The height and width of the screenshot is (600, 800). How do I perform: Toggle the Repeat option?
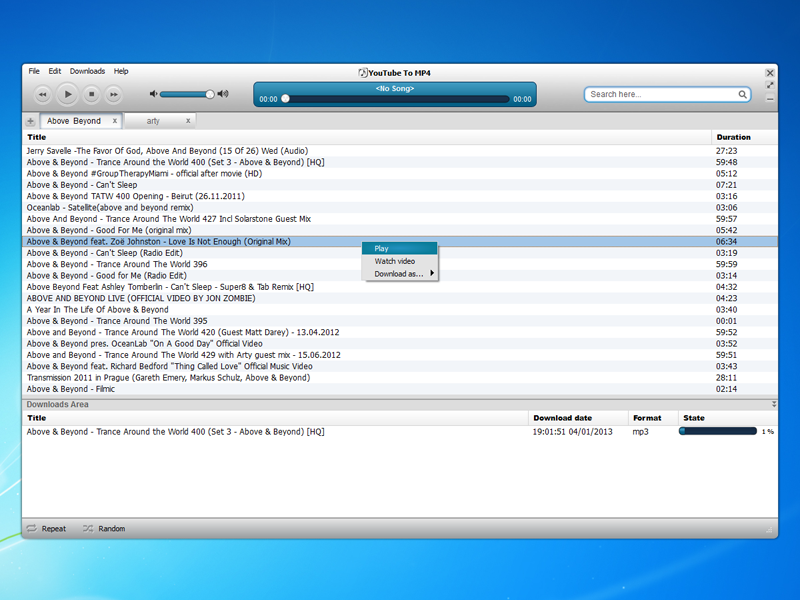pos(46,529)
